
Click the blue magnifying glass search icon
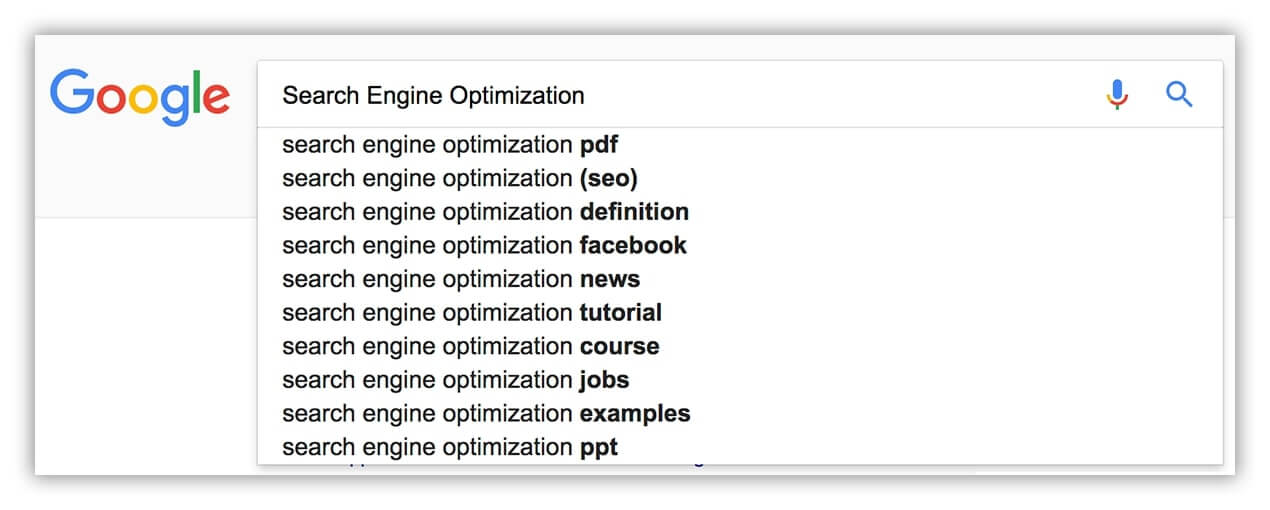(x=1180, y=95)
